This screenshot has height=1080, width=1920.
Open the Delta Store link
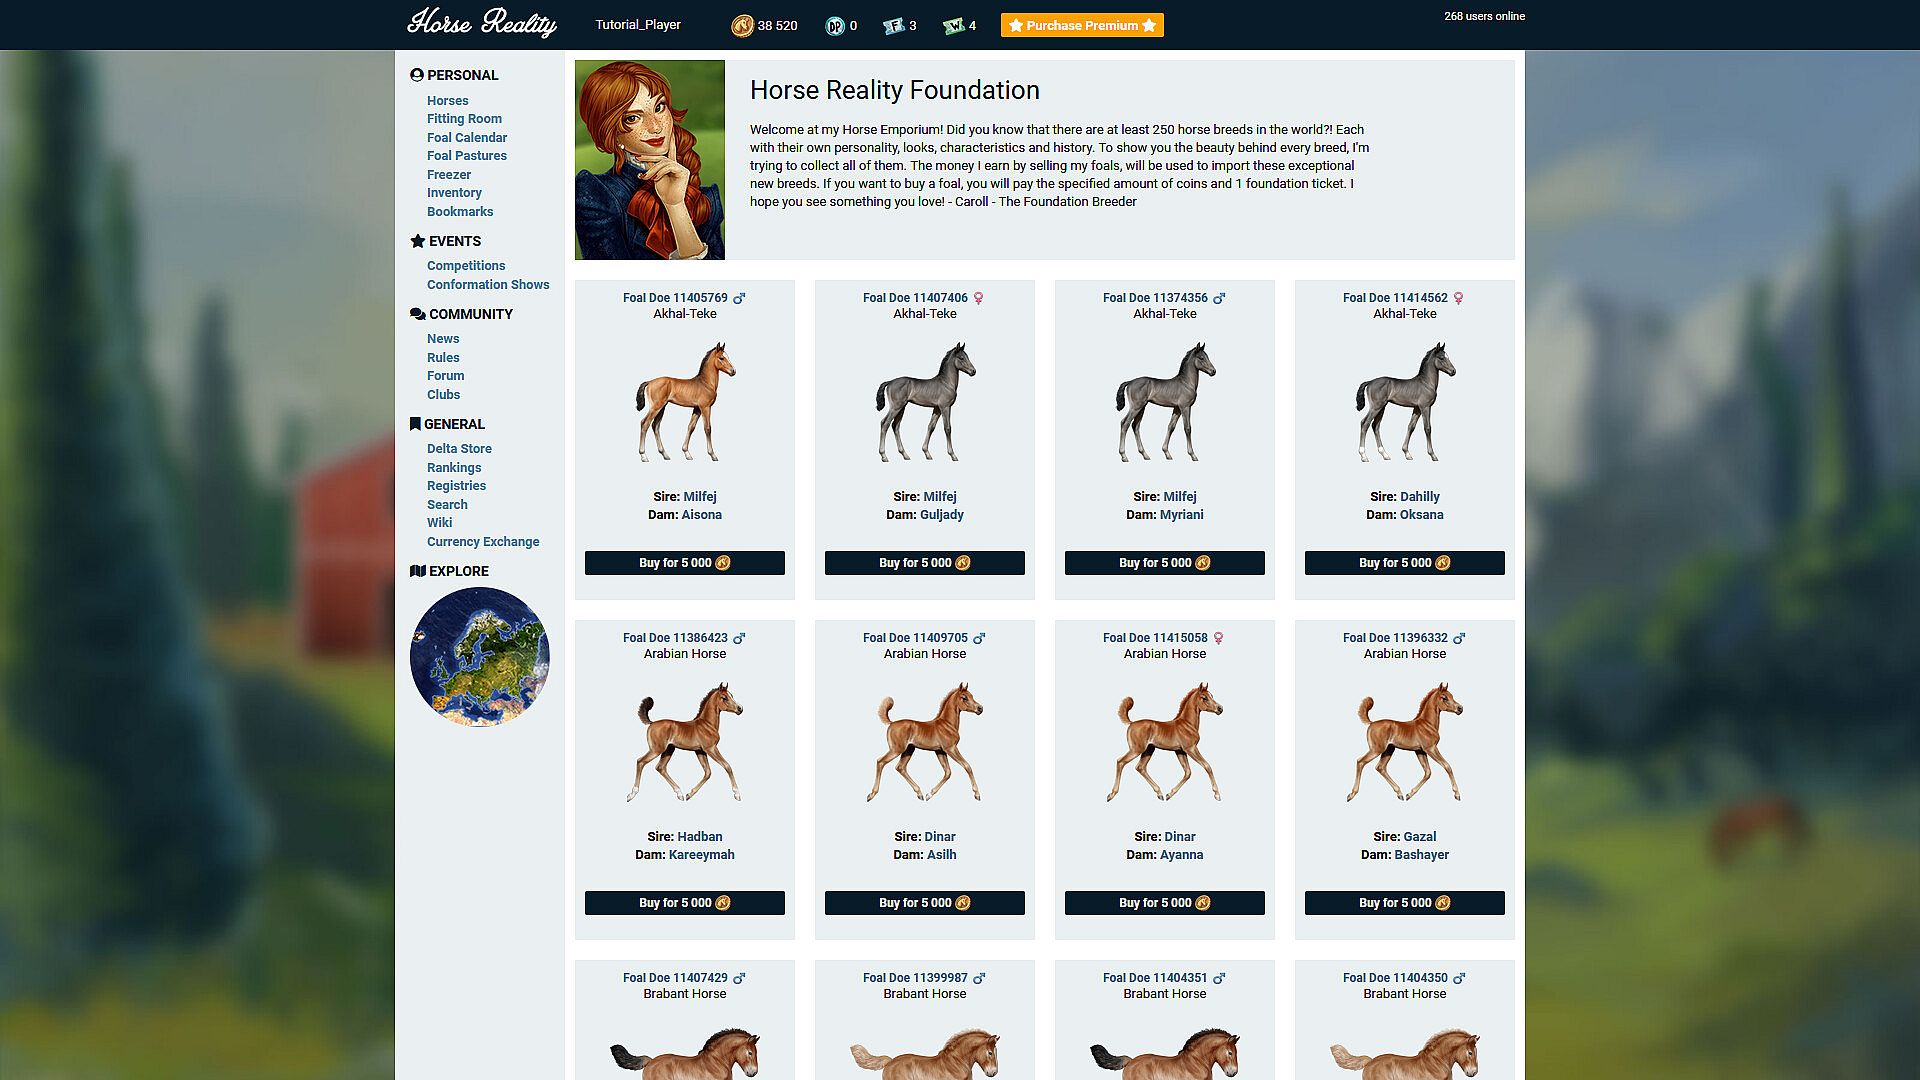459,449
